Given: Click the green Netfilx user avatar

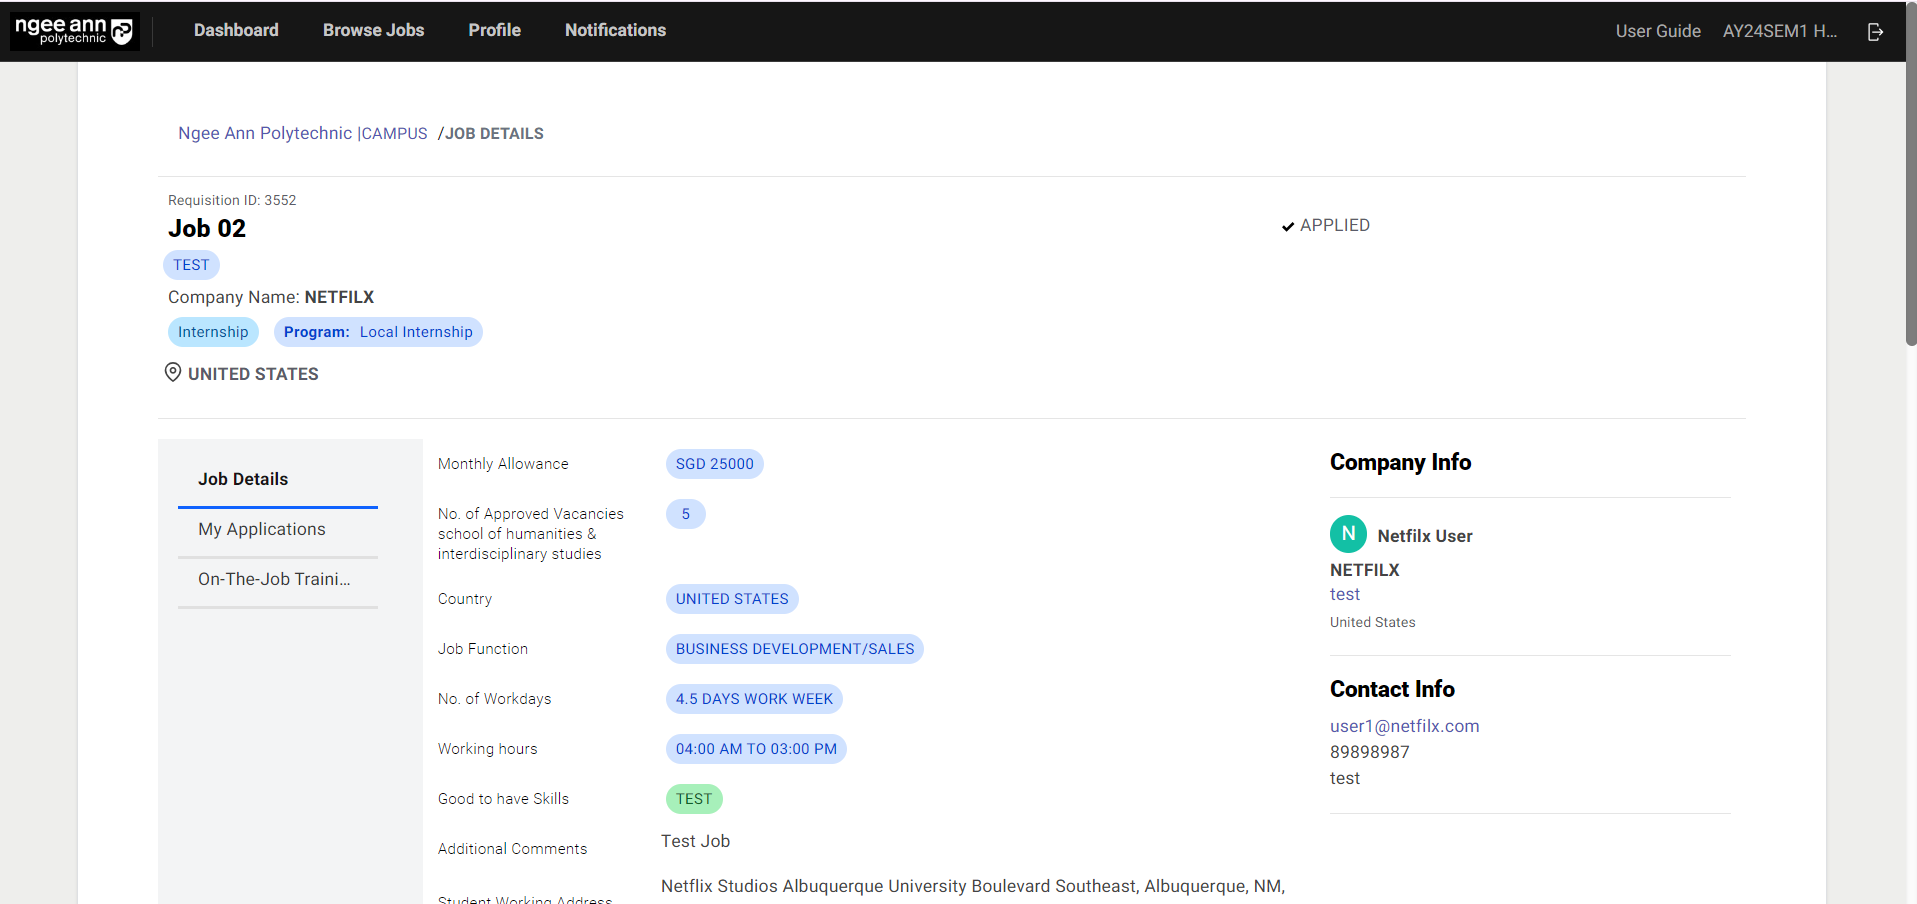Looking at the screenshot, I should coord(1347,534).
